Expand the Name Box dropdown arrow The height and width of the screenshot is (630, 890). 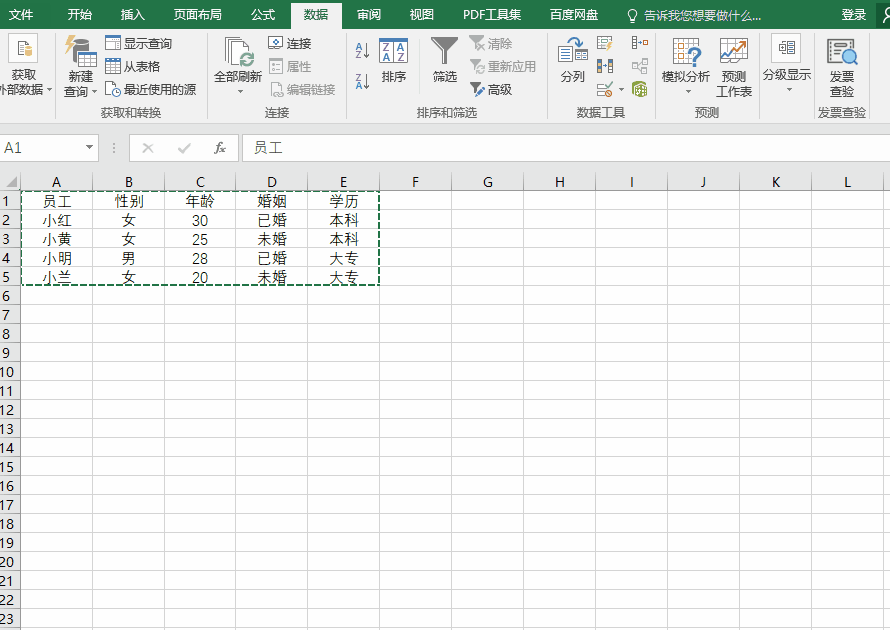(89, 148)
